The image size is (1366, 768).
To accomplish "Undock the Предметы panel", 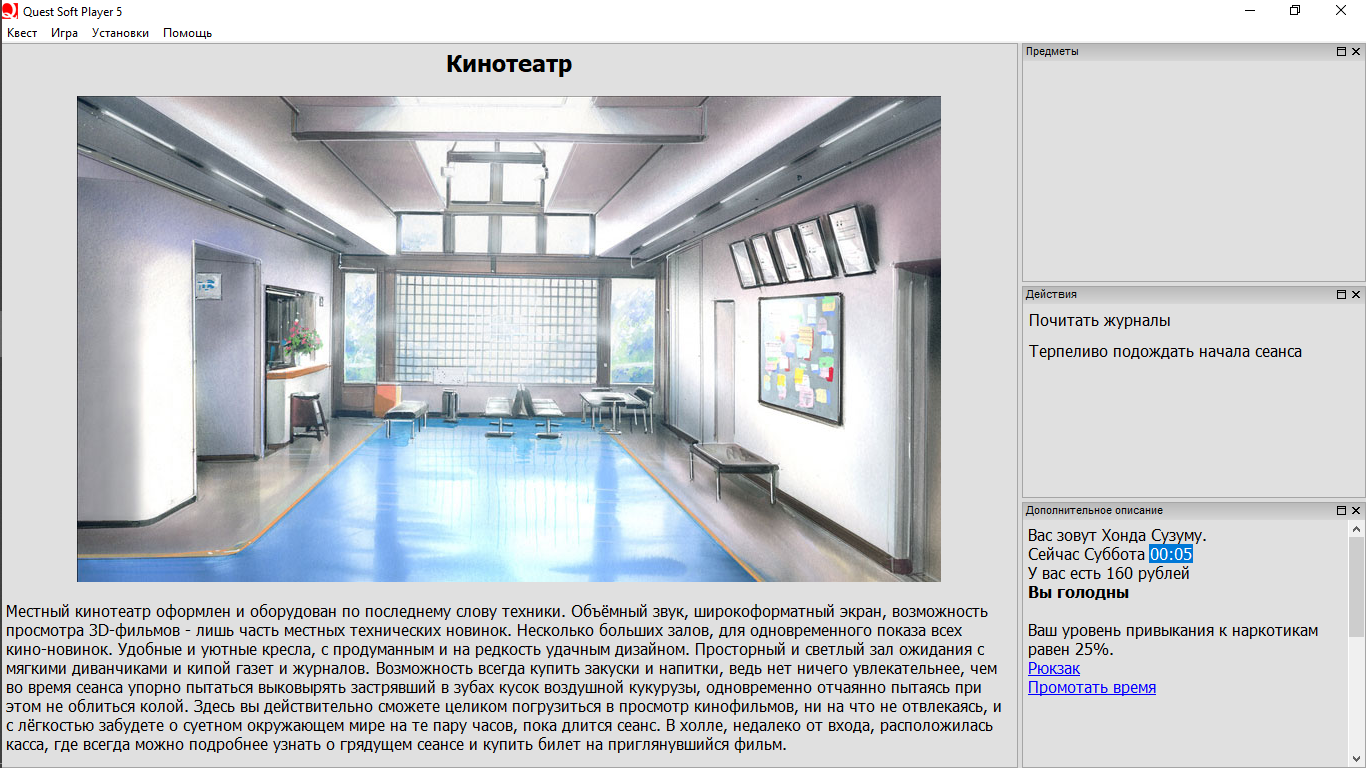I will 1342,51.
